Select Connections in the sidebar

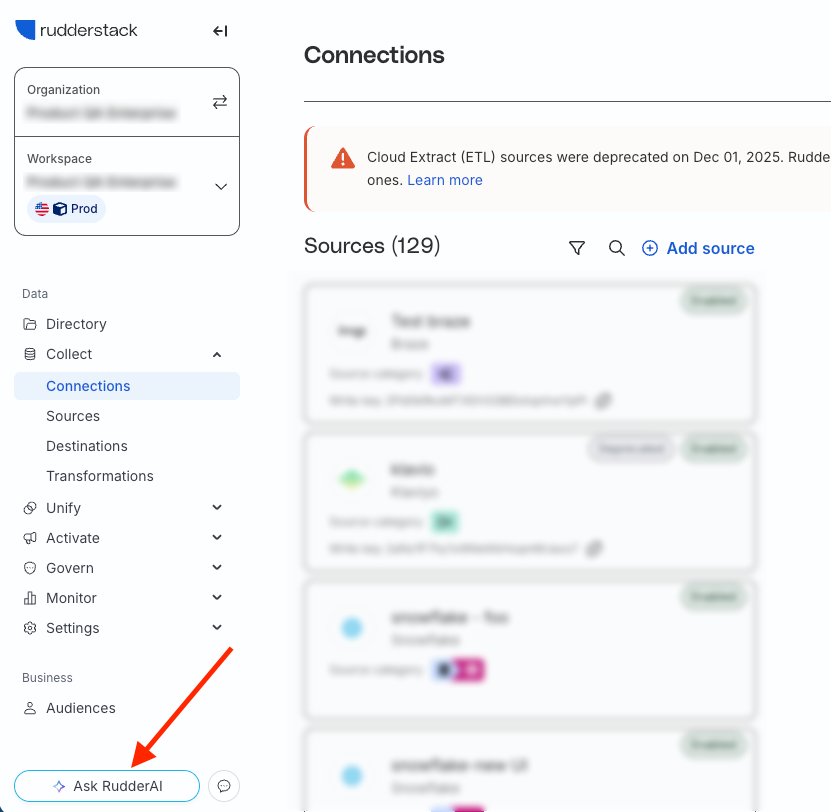pyautogui.click(x=127, y=386)
